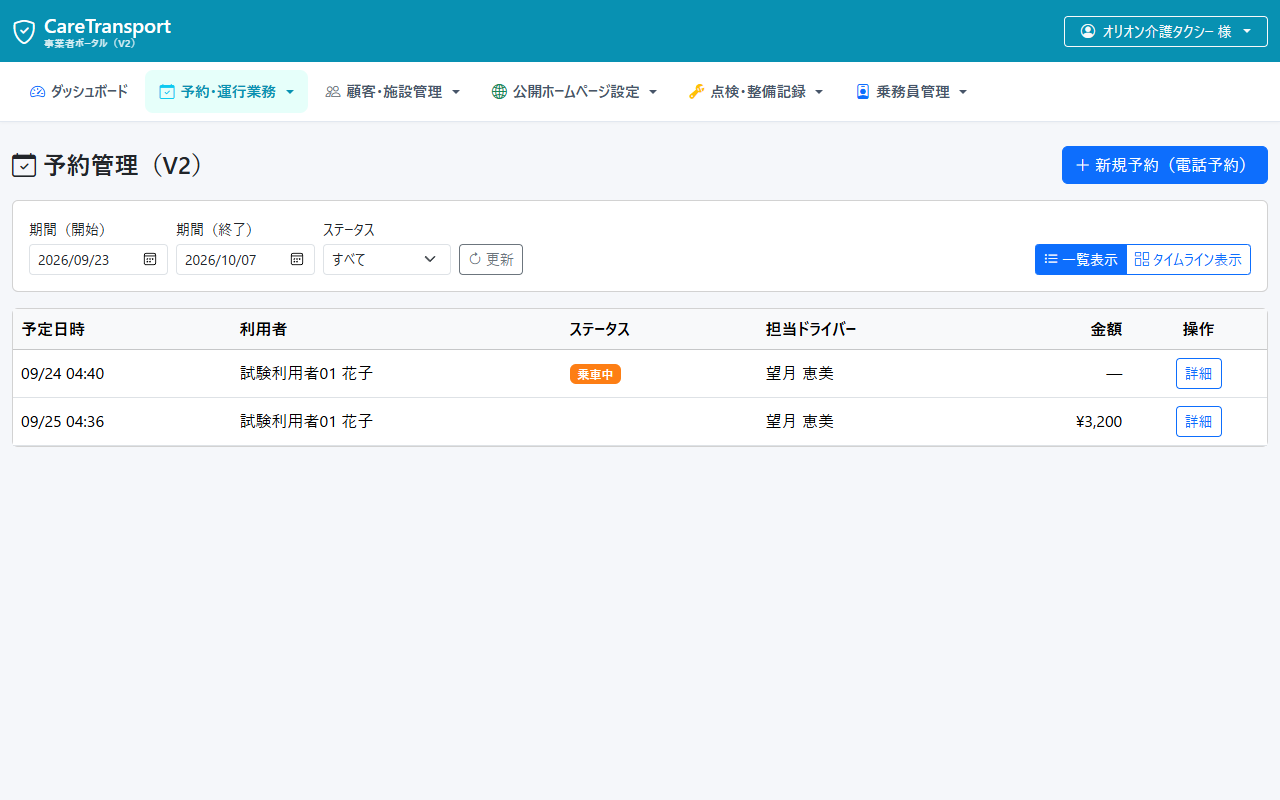Click 試験利用者01 花子 in the 09/25 row
Screen dimensions: 1280x800
pyautogui.click(x=306, y=422)
